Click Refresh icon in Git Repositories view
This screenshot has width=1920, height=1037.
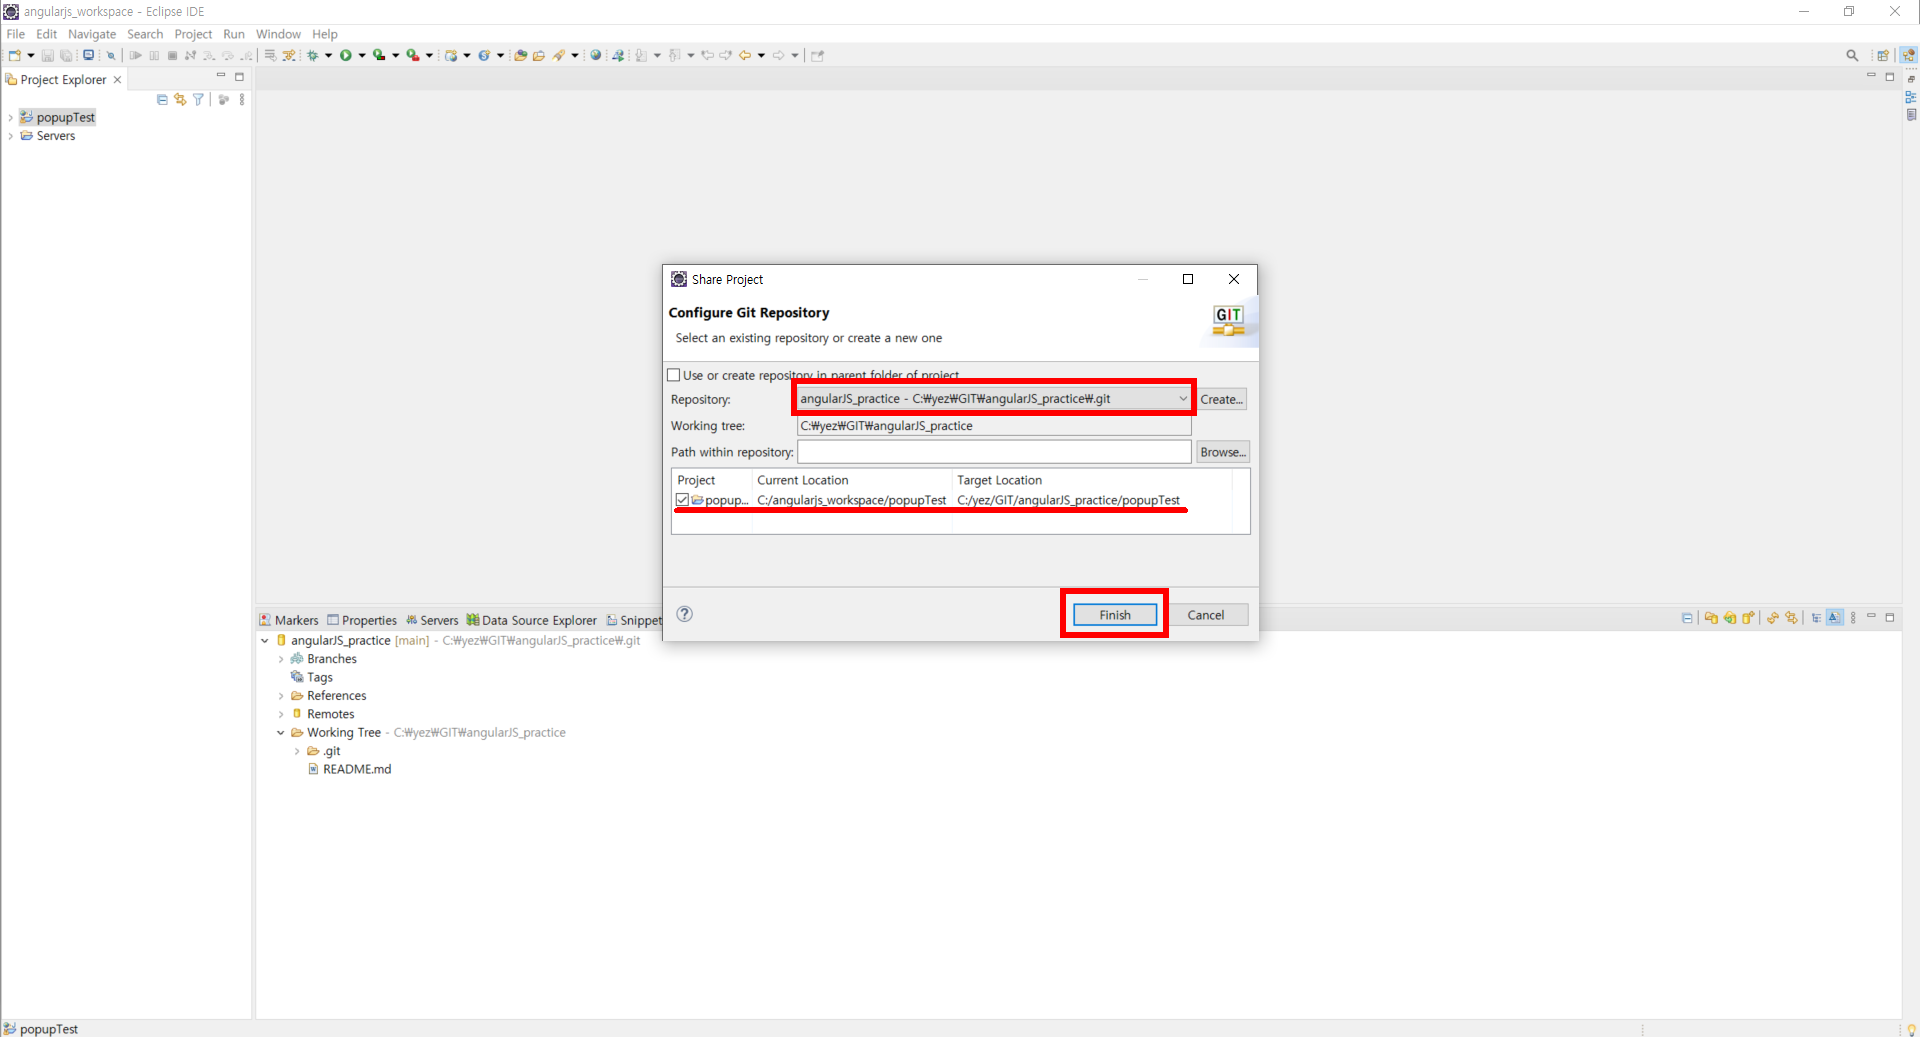point(1772,618)
